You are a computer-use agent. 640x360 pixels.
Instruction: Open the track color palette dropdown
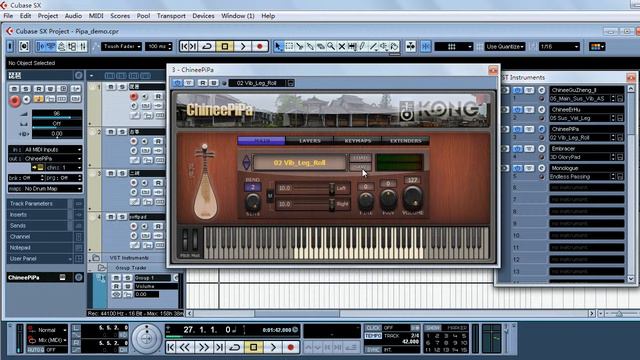597,47
